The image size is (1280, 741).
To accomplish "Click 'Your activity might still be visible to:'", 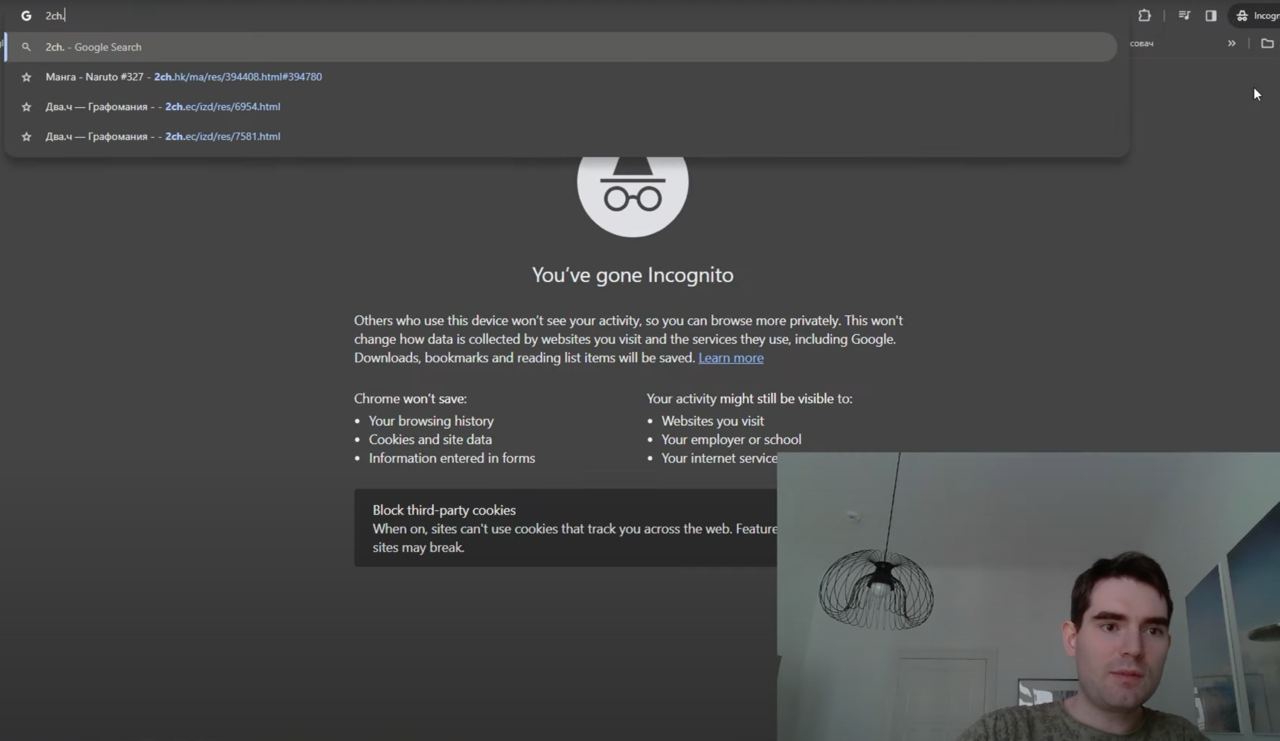I will click(x=749, y=399).
